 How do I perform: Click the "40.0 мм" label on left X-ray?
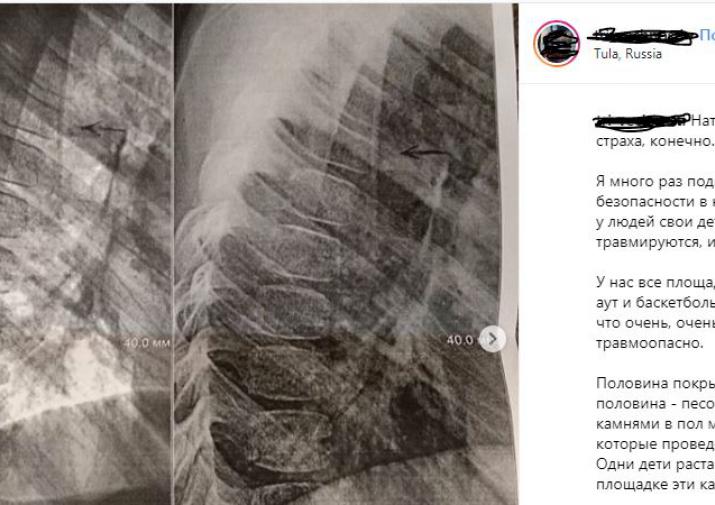pyautogui.click(x=147, y=343)
